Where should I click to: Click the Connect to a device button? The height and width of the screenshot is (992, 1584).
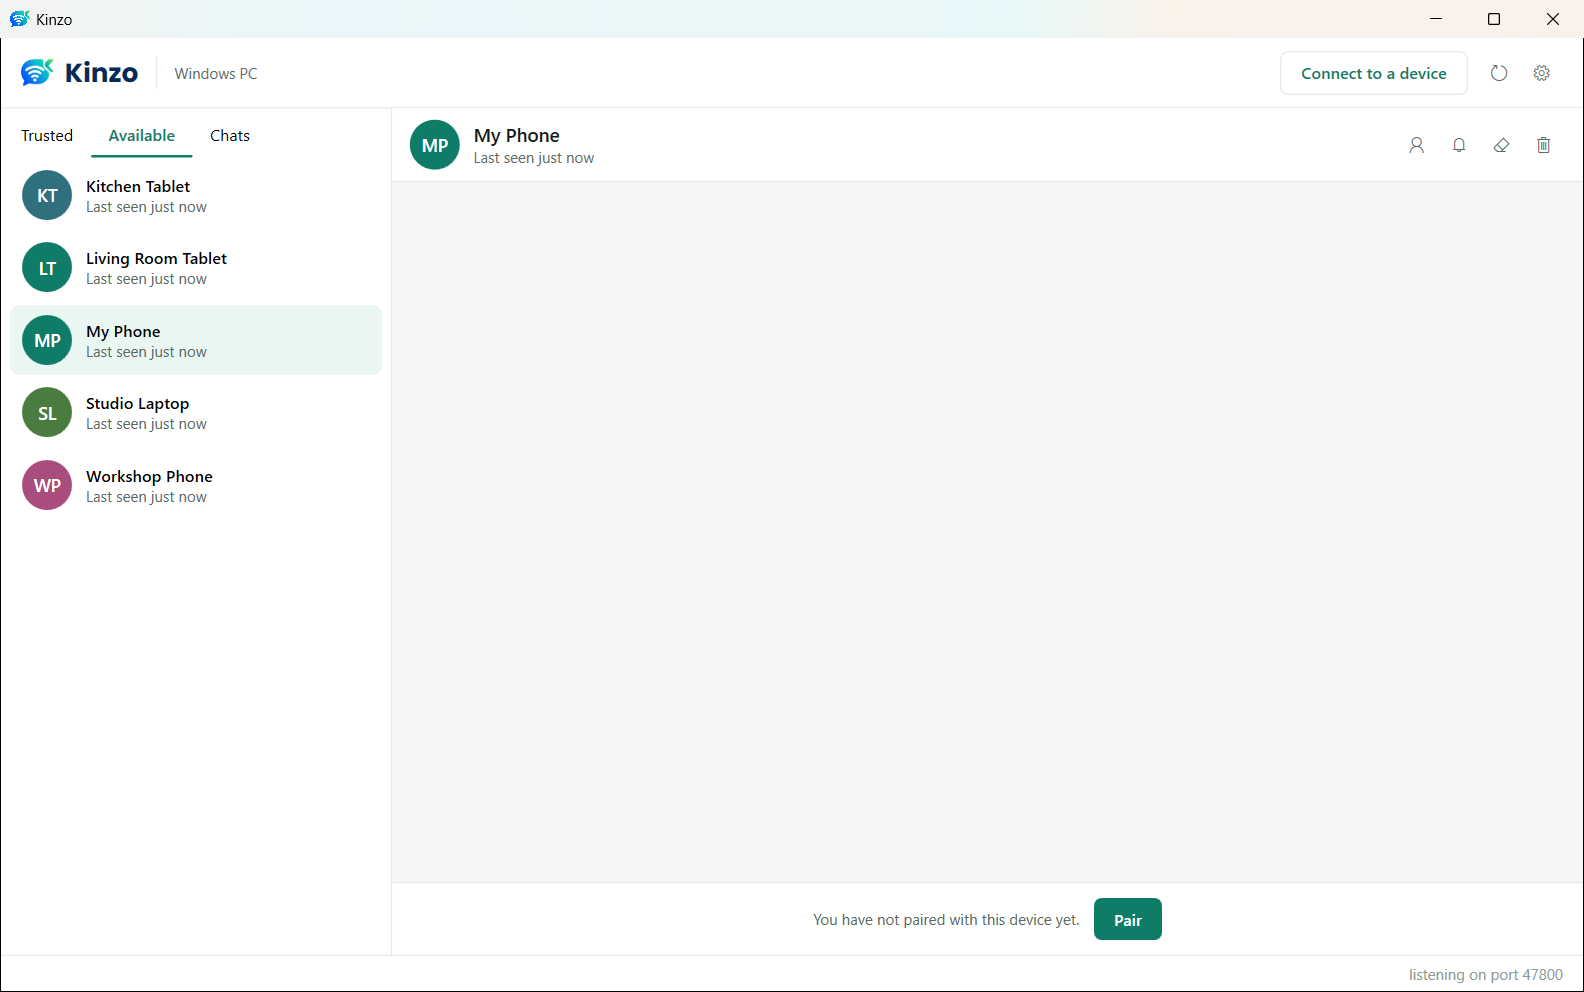click(x=1374, y=73)
